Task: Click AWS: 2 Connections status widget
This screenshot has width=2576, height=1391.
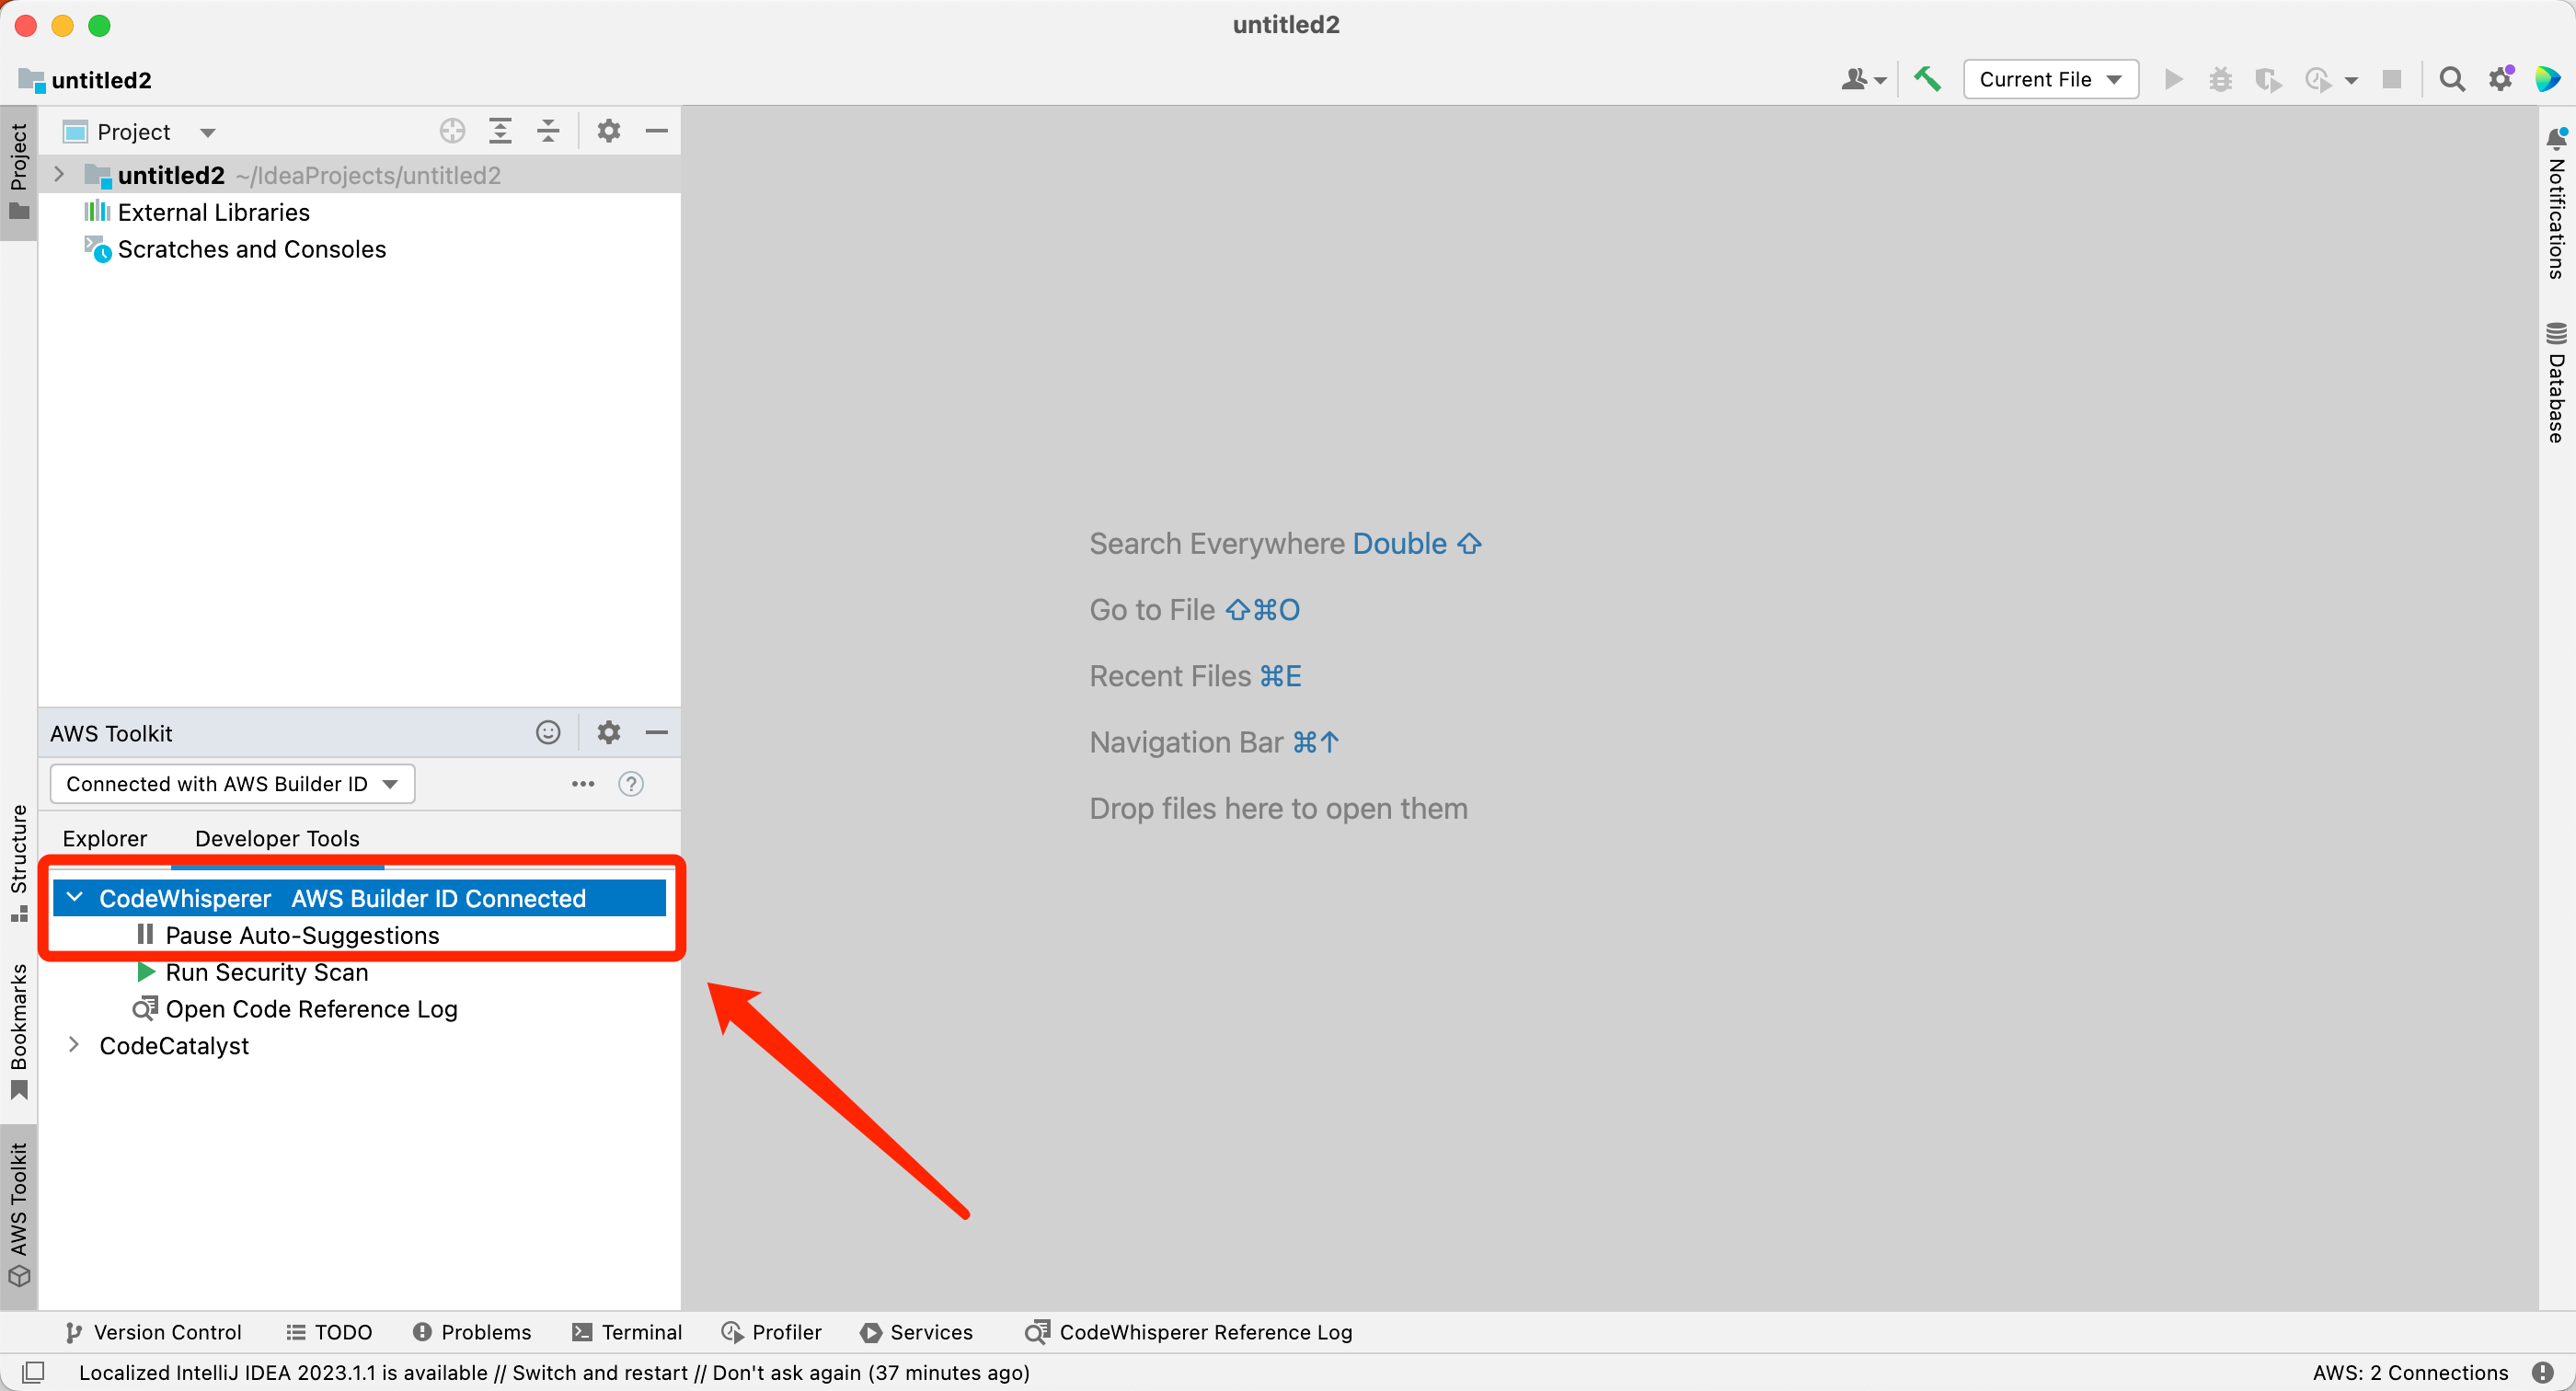Action: click(x=2410, y=1372)
